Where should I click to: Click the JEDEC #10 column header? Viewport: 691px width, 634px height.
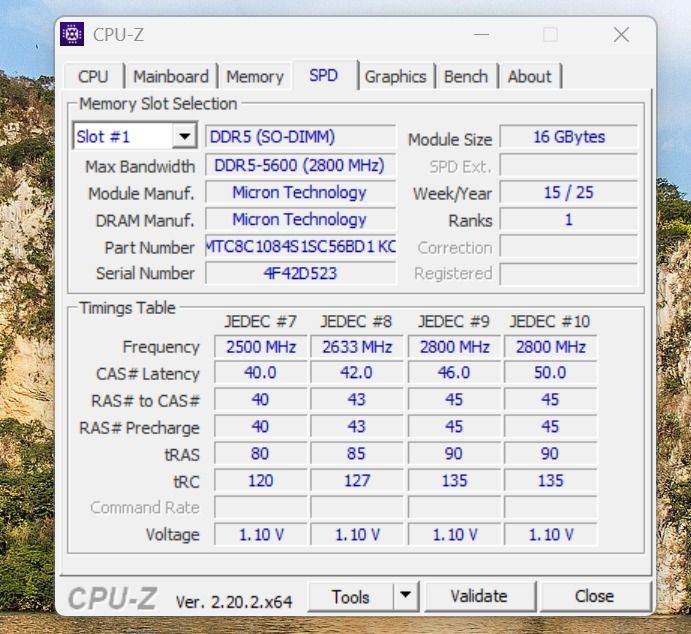point(550,322)
